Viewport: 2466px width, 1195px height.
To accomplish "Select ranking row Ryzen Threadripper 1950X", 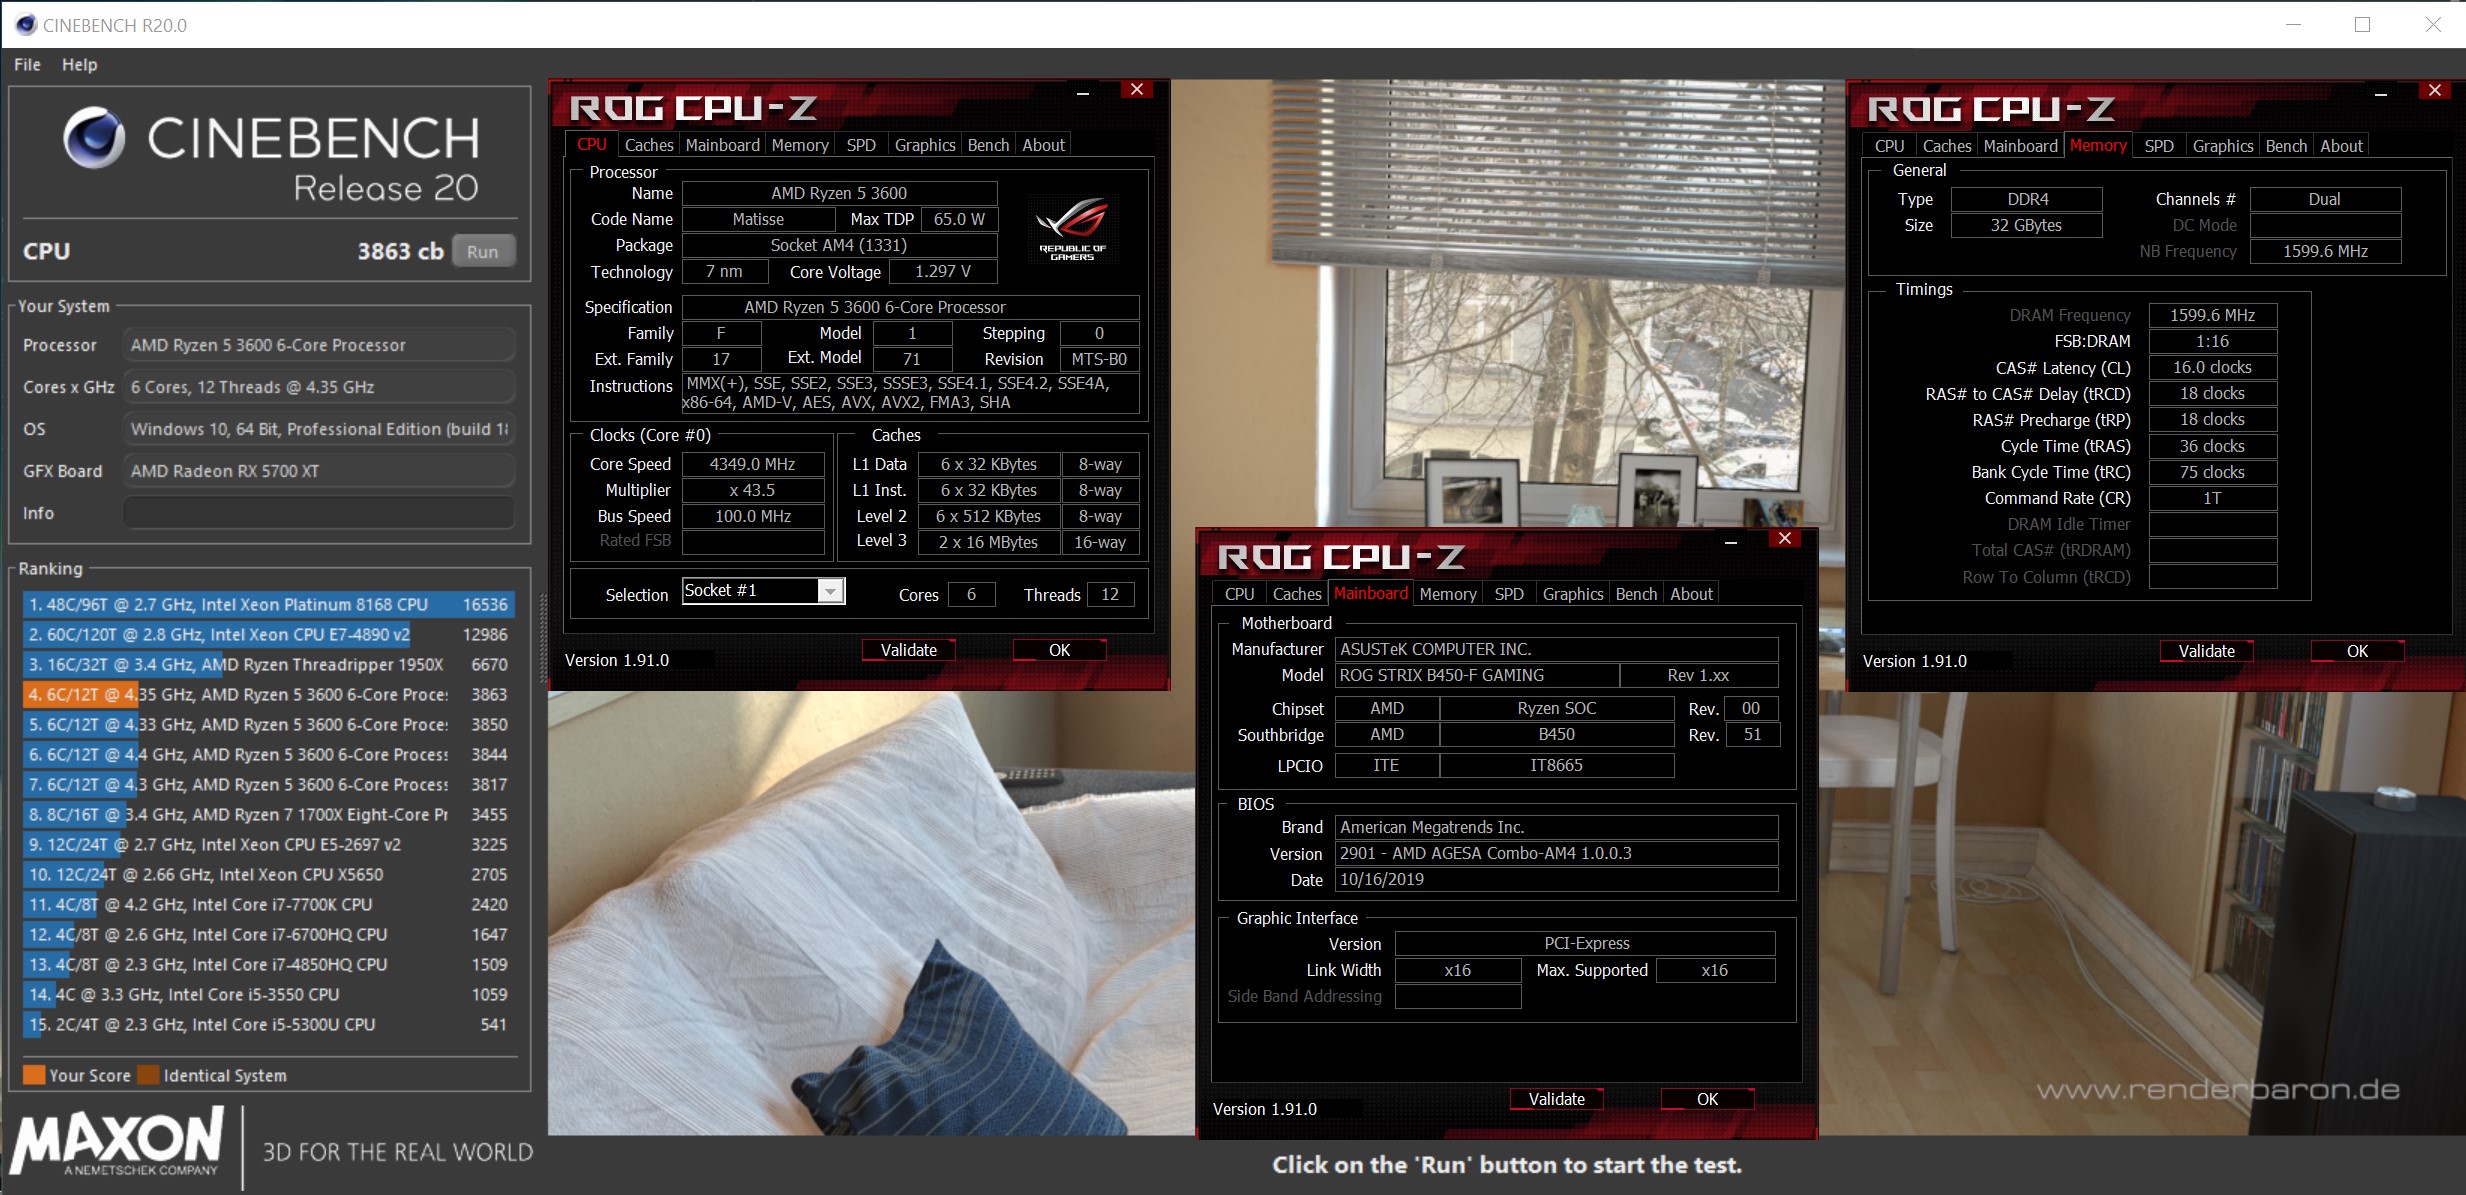I will (x=268, y=664).
